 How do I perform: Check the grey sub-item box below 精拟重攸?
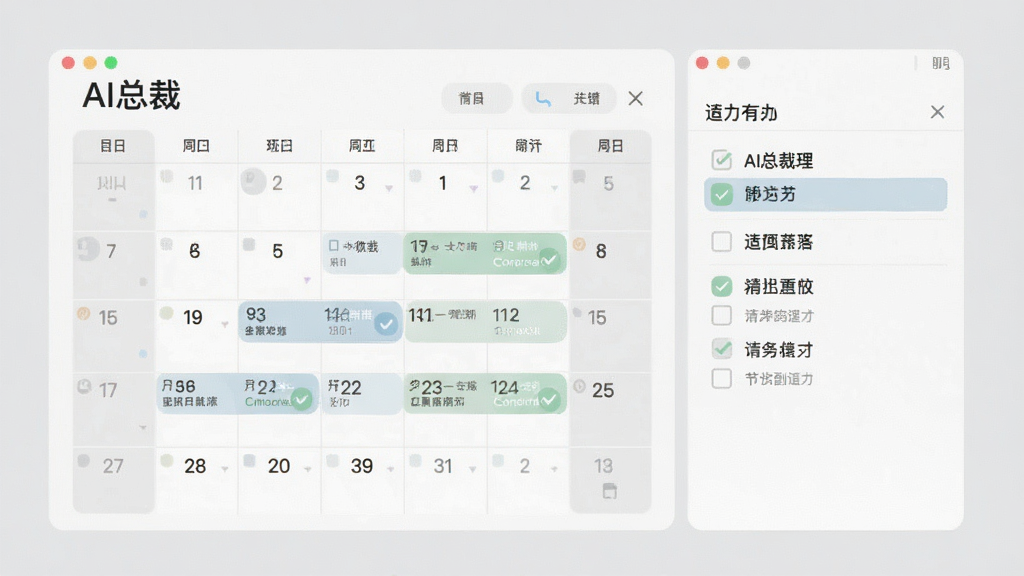tap(722, 315)
